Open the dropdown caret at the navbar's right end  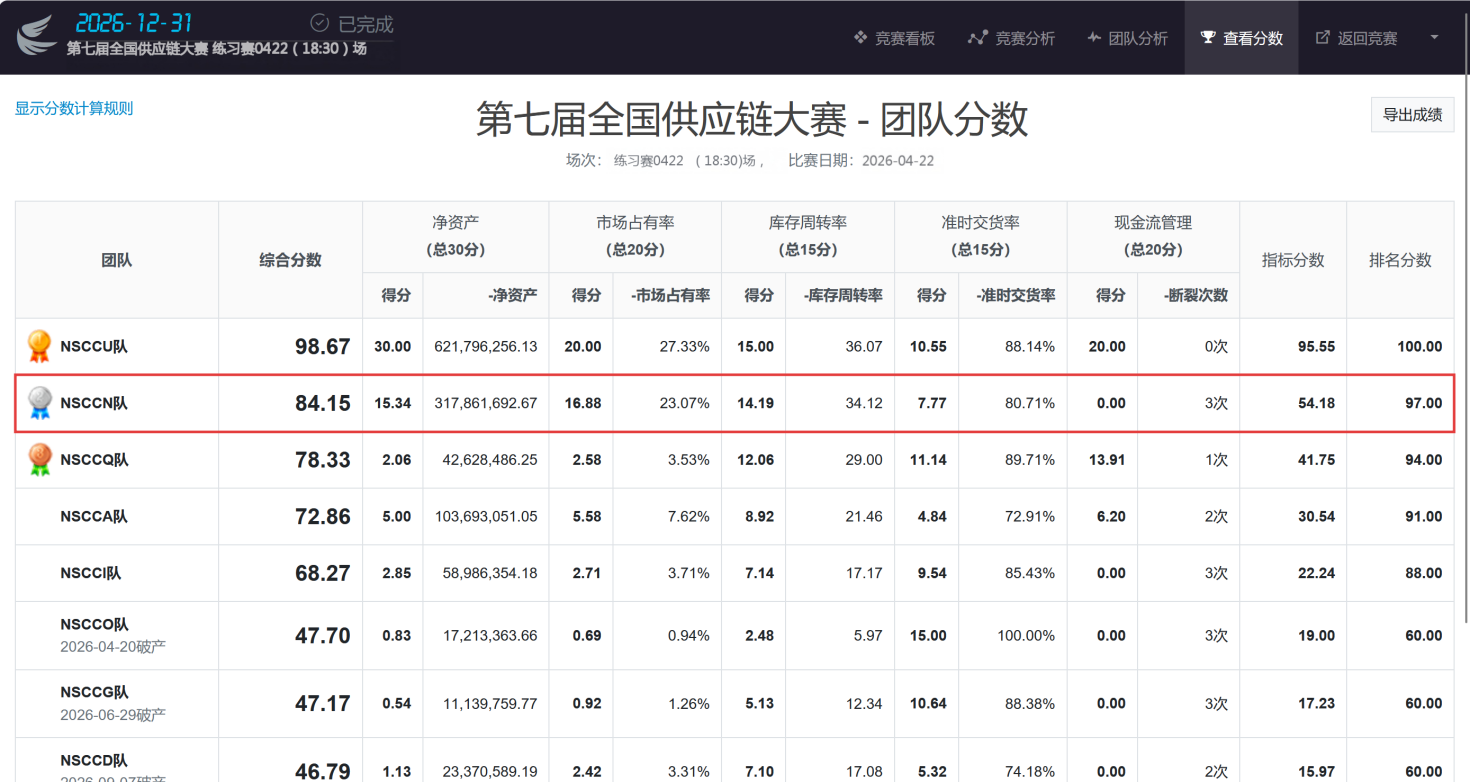pos(1435,37)
